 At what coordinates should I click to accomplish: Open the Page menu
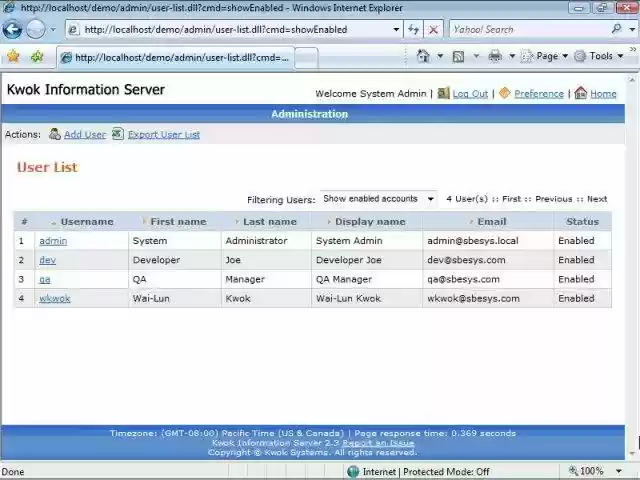[545, 56]
